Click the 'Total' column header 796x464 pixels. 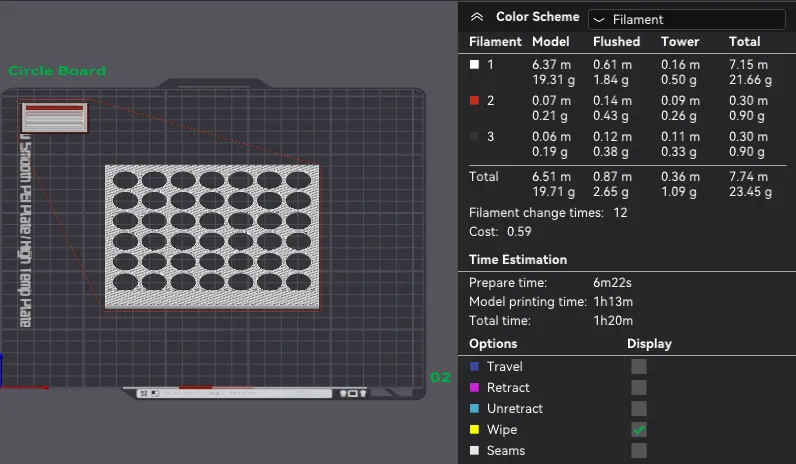click(744, 42)
